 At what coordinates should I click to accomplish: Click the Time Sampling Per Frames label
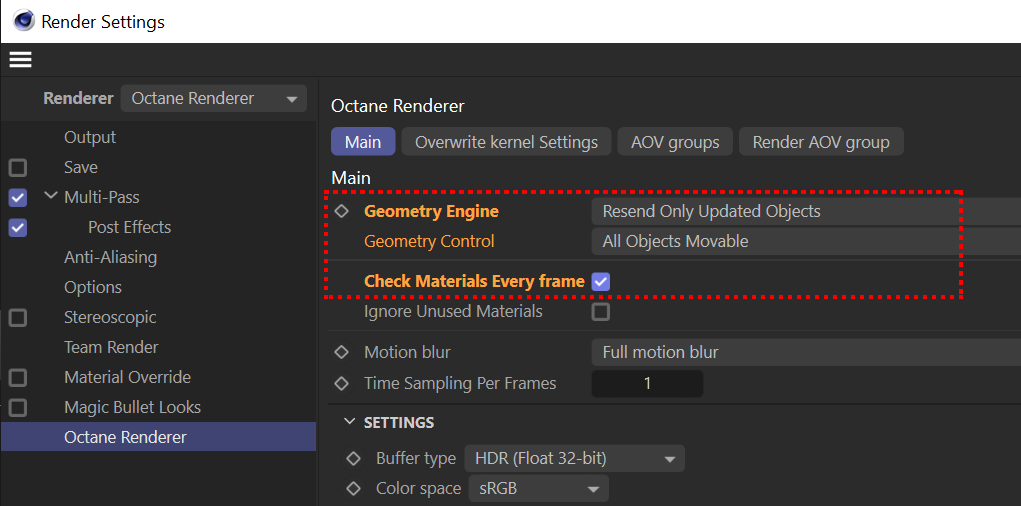click(x=460, y=383)
